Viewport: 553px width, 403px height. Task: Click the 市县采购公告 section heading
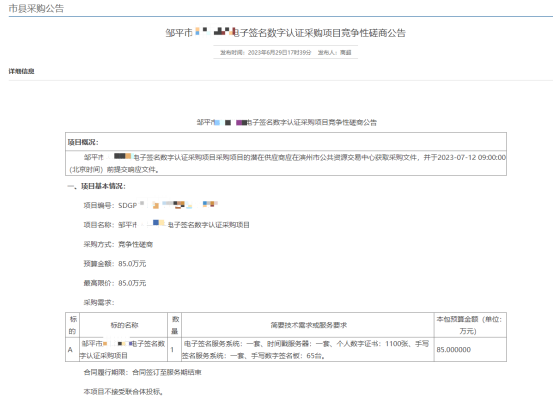click(36, 8)
